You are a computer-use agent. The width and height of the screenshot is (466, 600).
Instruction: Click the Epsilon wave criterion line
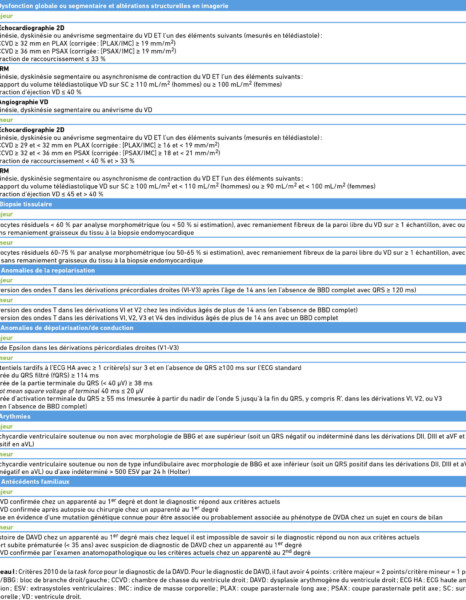click(90, 347)
